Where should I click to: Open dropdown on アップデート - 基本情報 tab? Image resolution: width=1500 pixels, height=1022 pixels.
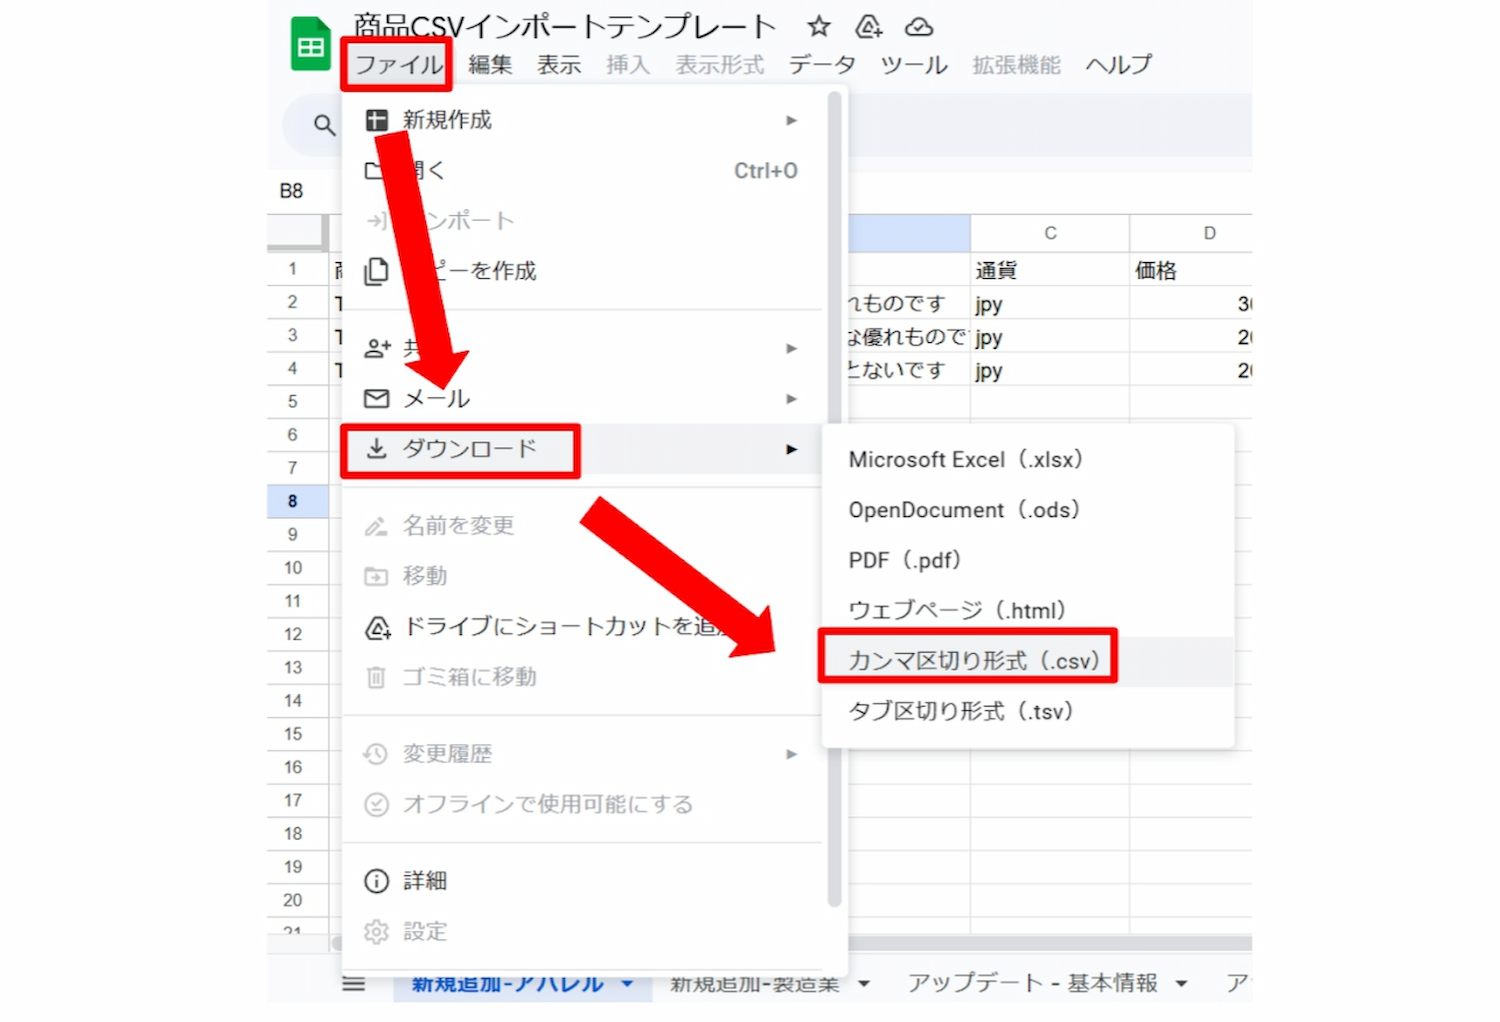click(x=1181, y=984)
